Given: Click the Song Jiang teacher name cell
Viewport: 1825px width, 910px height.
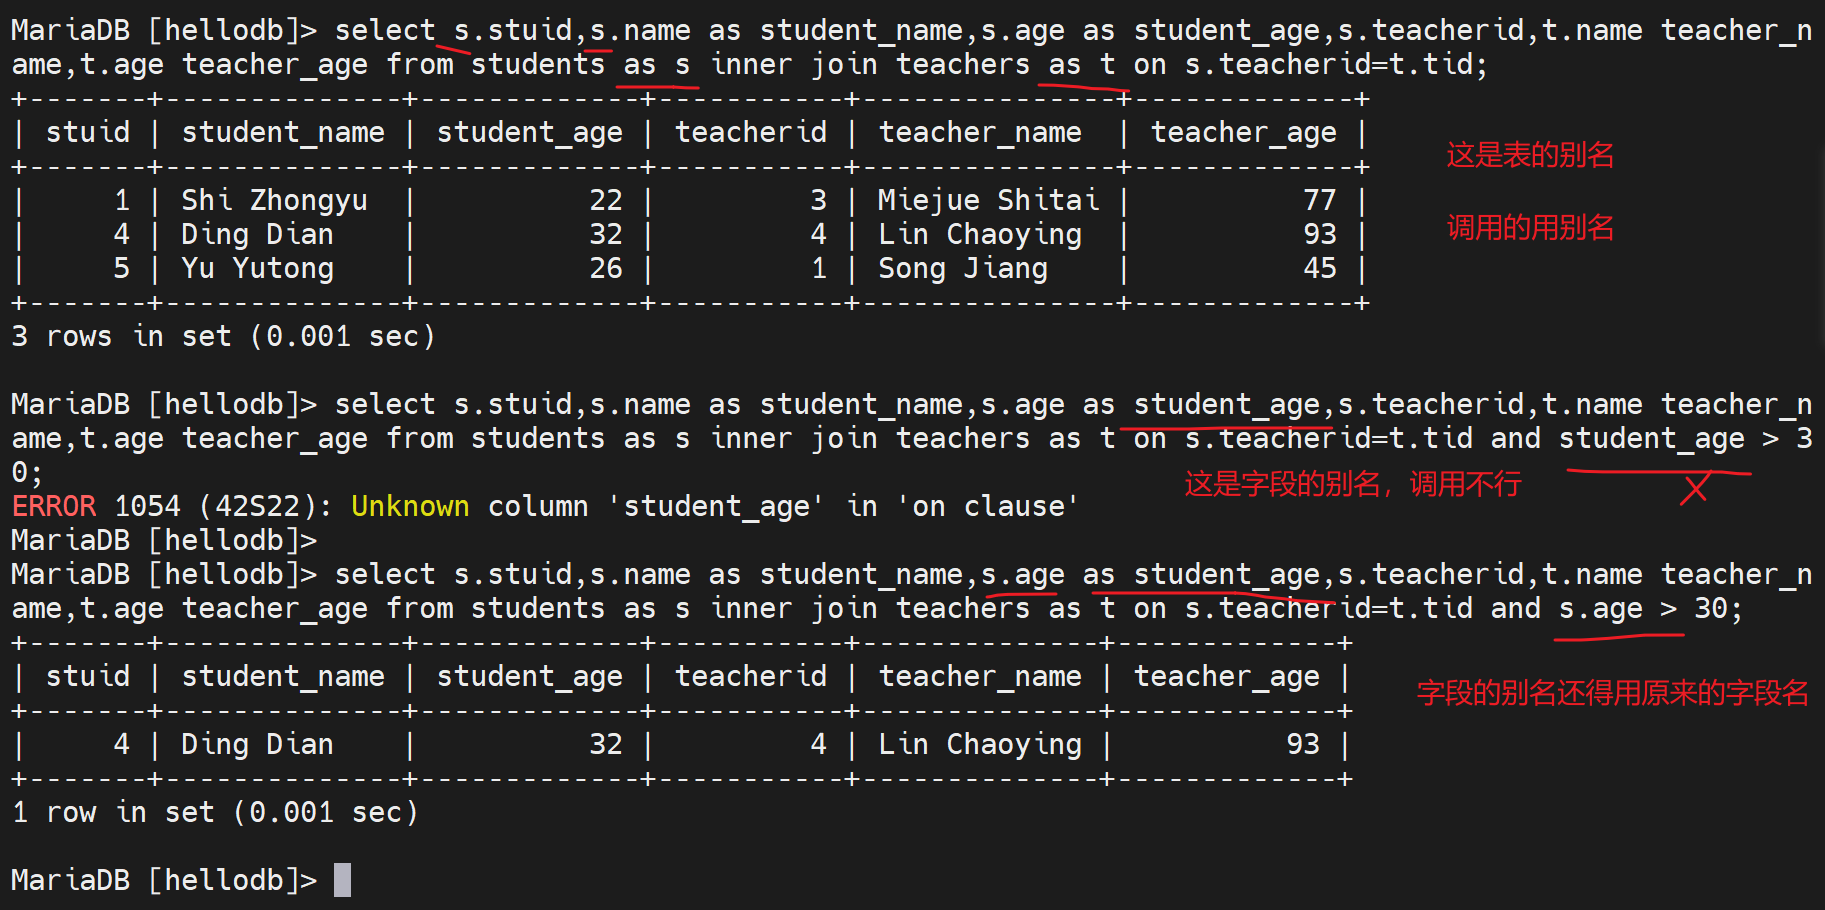Looking at the screenshot, I should pyautogui.click(x=962, y=268).
